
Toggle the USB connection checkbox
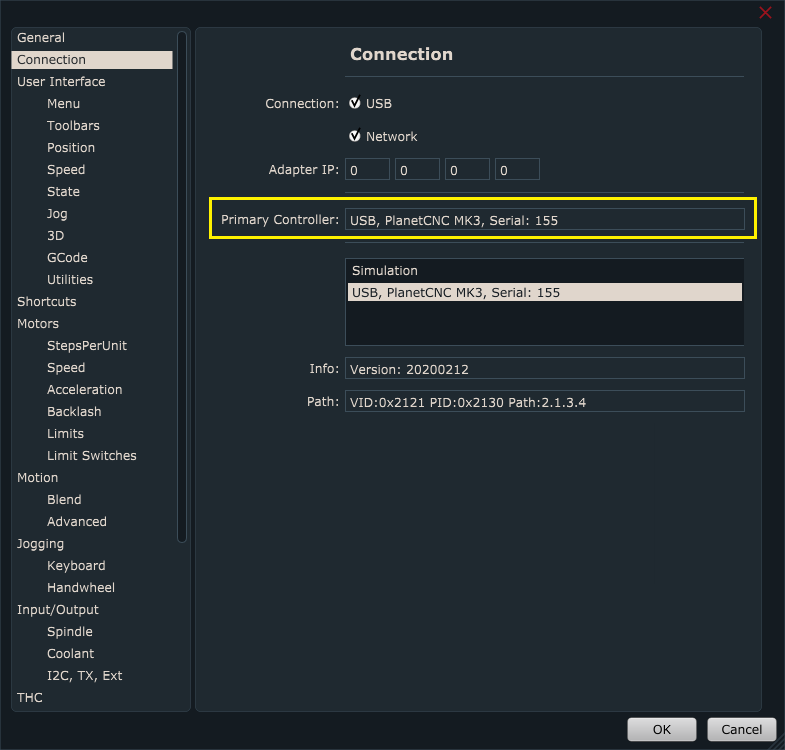pyautogui.click(x=355, y=103)
